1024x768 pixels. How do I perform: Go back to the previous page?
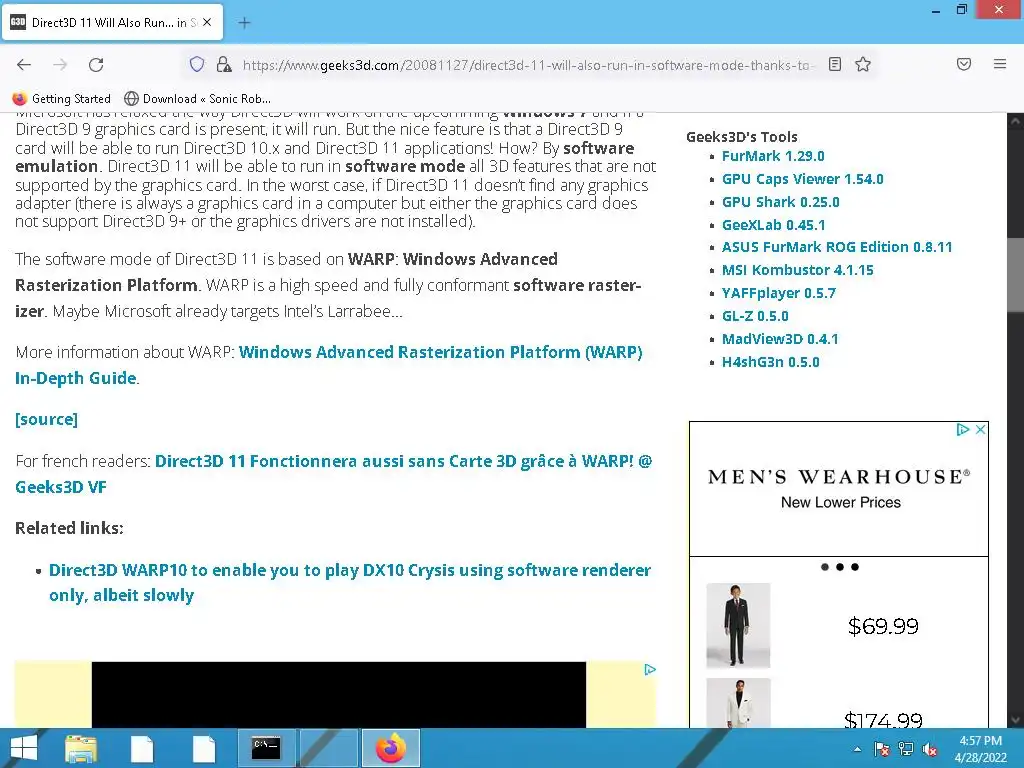click(x=24, y=65)
